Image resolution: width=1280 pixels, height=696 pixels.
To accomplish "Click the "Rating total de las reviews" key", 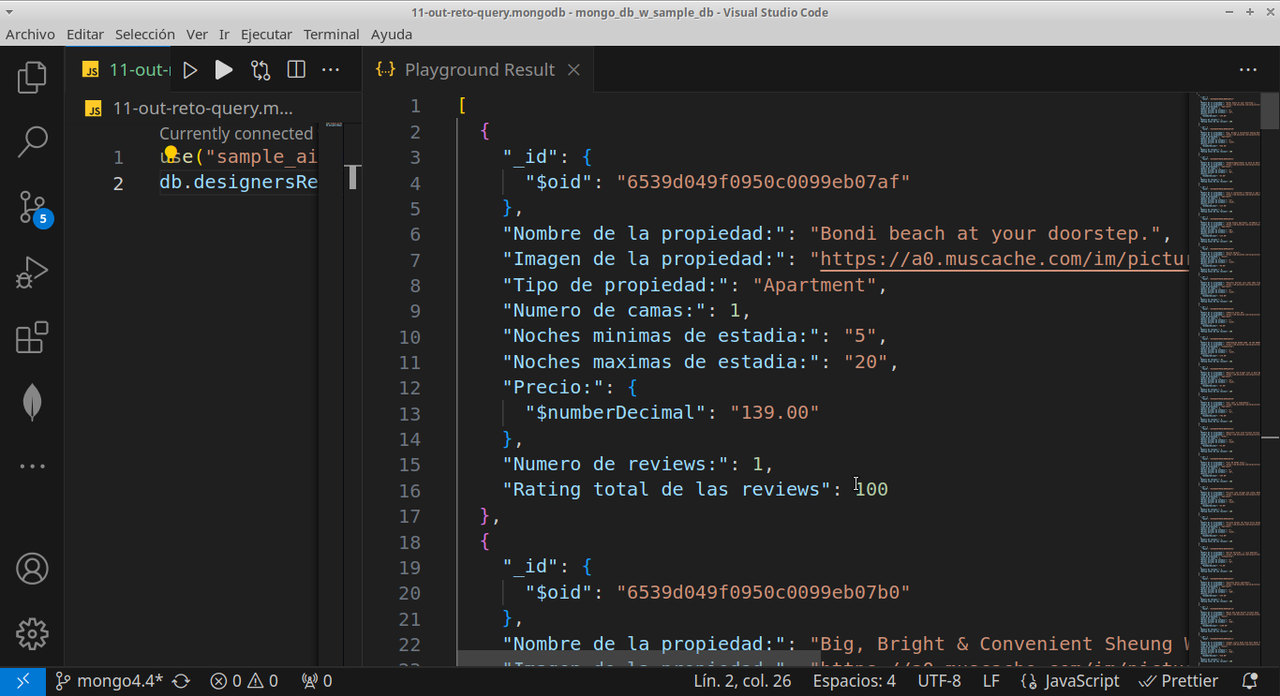I will coord(666,490).
